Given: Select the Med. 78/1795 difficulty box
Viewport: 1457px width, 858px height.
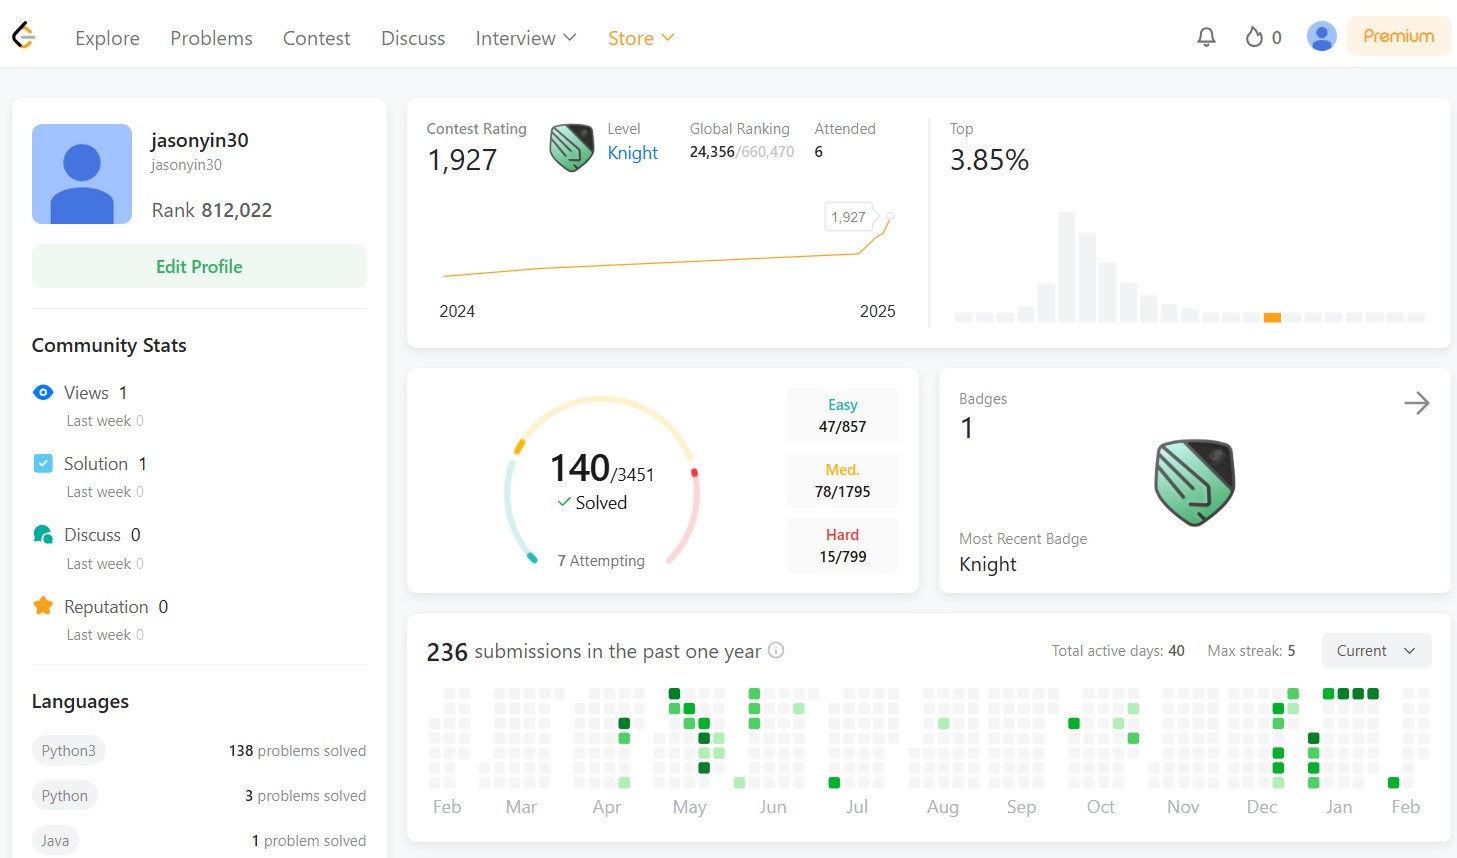Looking at the screenshot, I should [843, 480].
